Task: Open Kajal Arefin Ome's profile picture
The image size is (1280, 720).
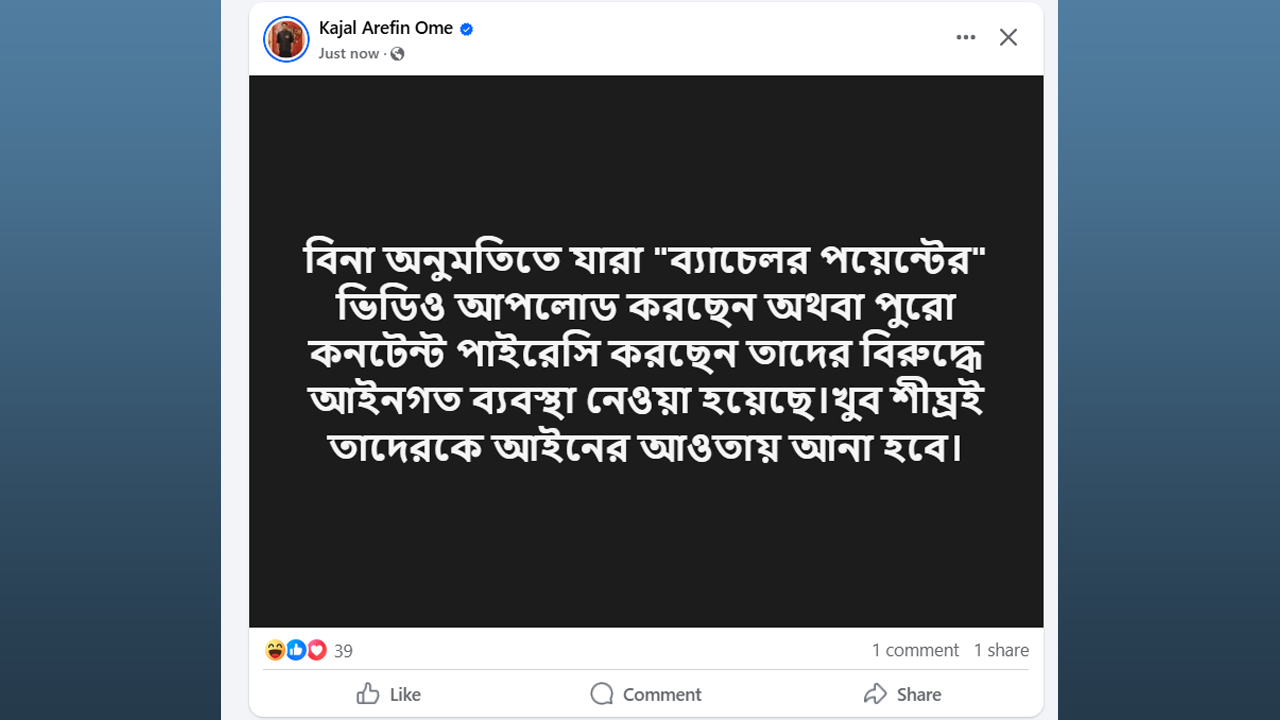Action: tap(286, 39)
